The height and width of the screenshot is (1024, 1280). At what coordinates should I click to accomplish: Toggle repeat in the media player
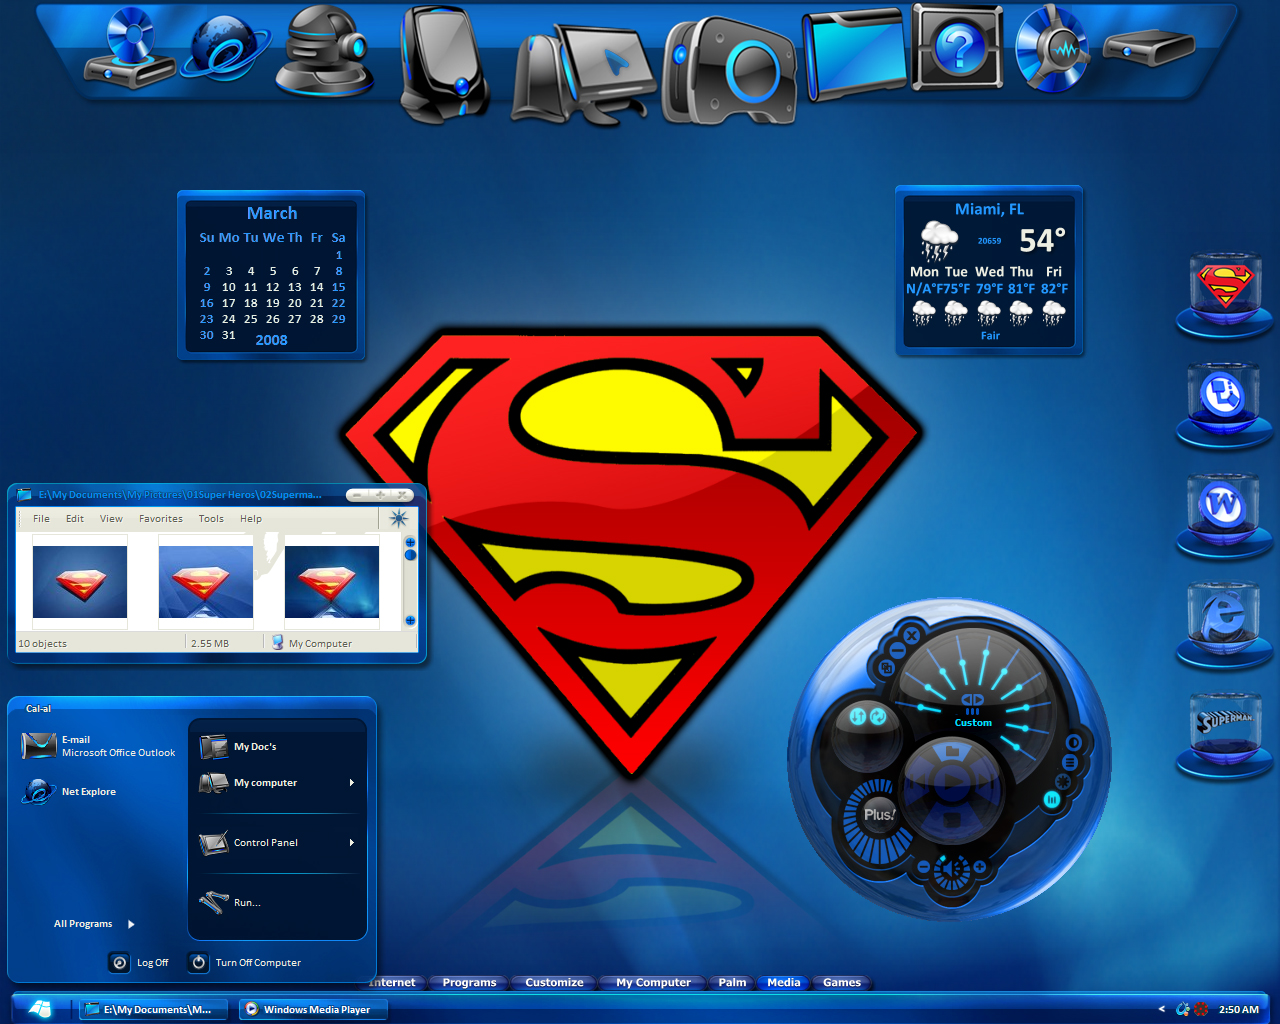pyautogui.click(x=878, y=716)
